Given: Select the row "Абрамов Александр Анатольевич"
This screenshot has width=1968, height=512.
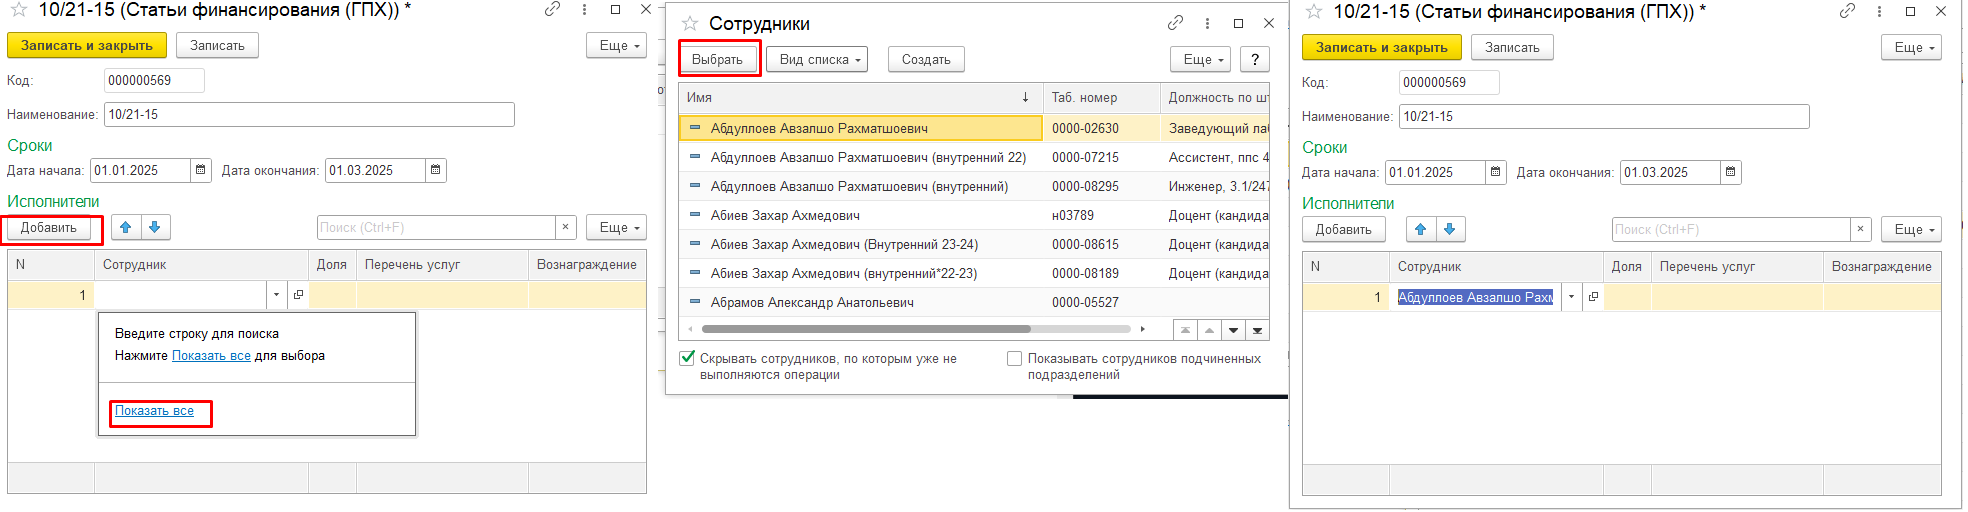Looking at the screenshot, I should (811, 302).
